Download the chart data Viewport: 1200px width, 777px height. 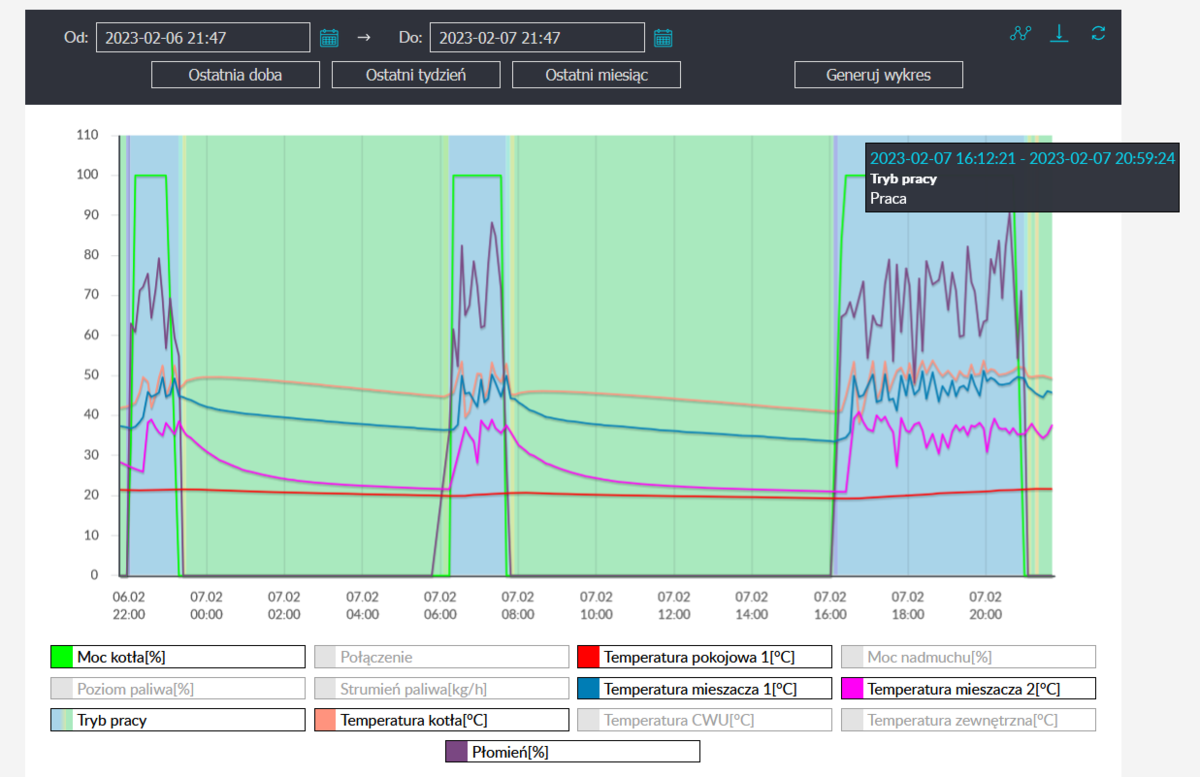coord(1059,33)
